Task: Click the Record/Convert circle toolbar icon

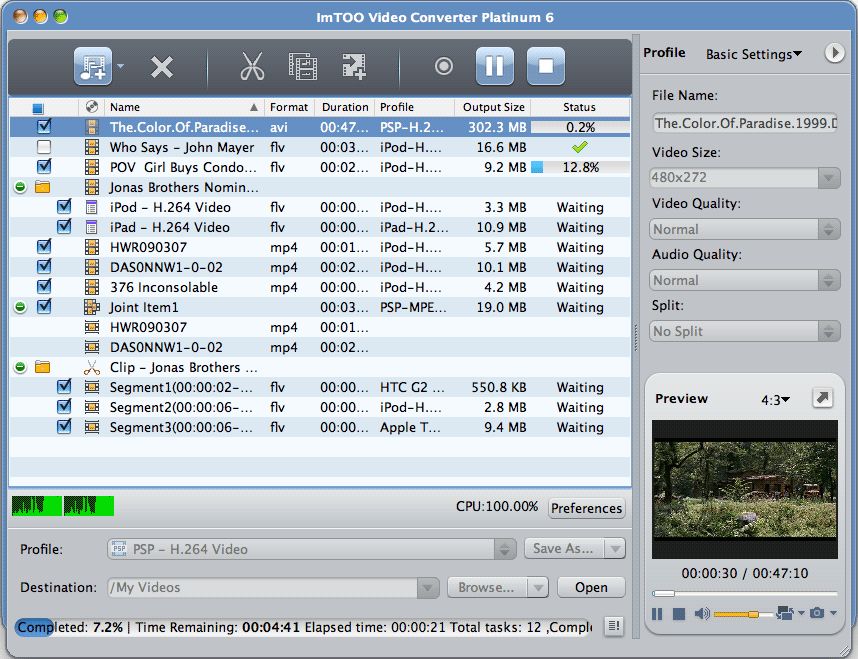Action: tap(444, 66)
